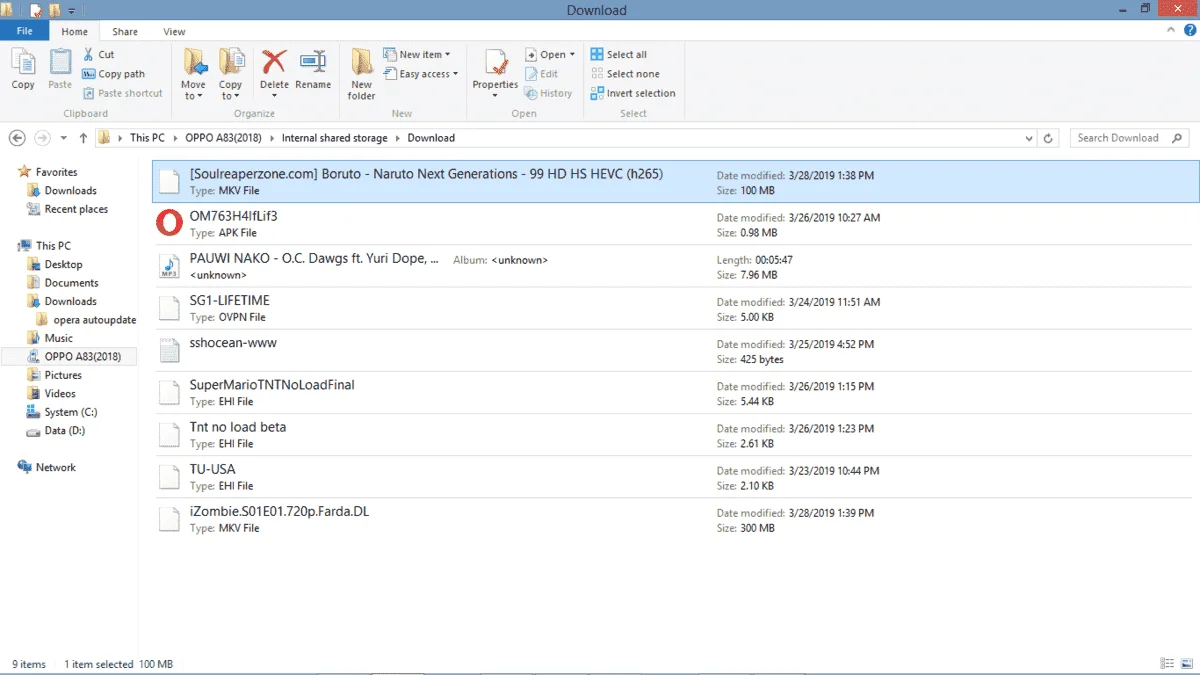Screen dimensions: 1200x675
Task: Click Internal shared storage breadcrumb
Action: (x=336, y=138)
